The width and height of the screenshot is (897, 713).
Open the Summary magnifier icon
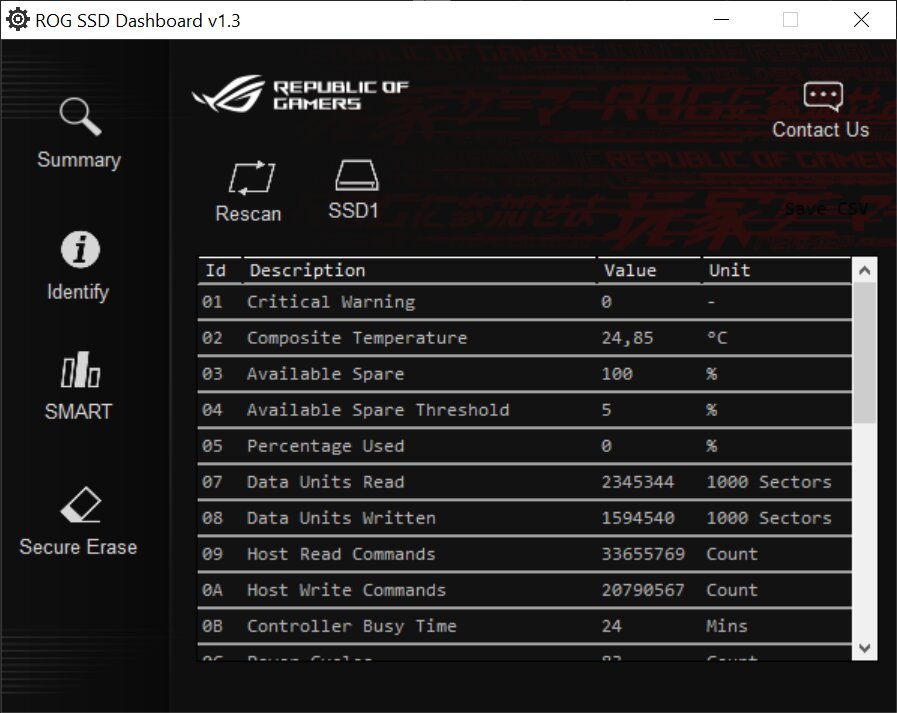pos(80,117)
